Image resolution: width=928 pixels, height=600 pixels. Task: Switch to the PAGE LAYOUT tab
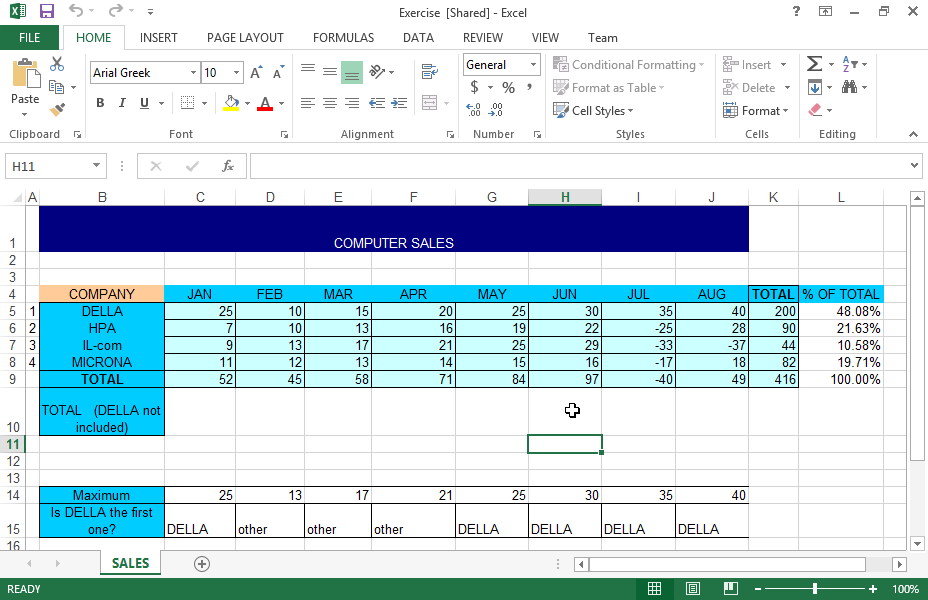tap(245, 38)
